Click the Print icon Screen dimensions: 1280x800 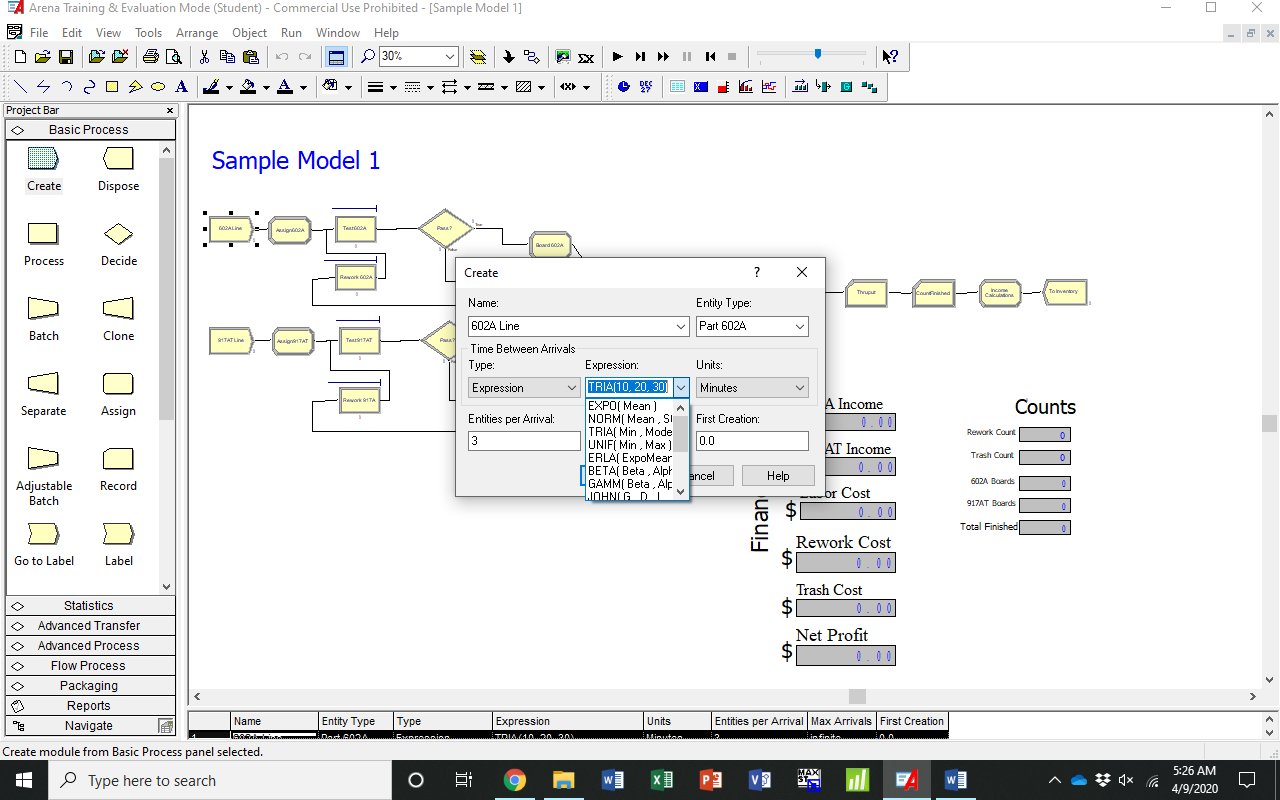(x=150, y=57)
